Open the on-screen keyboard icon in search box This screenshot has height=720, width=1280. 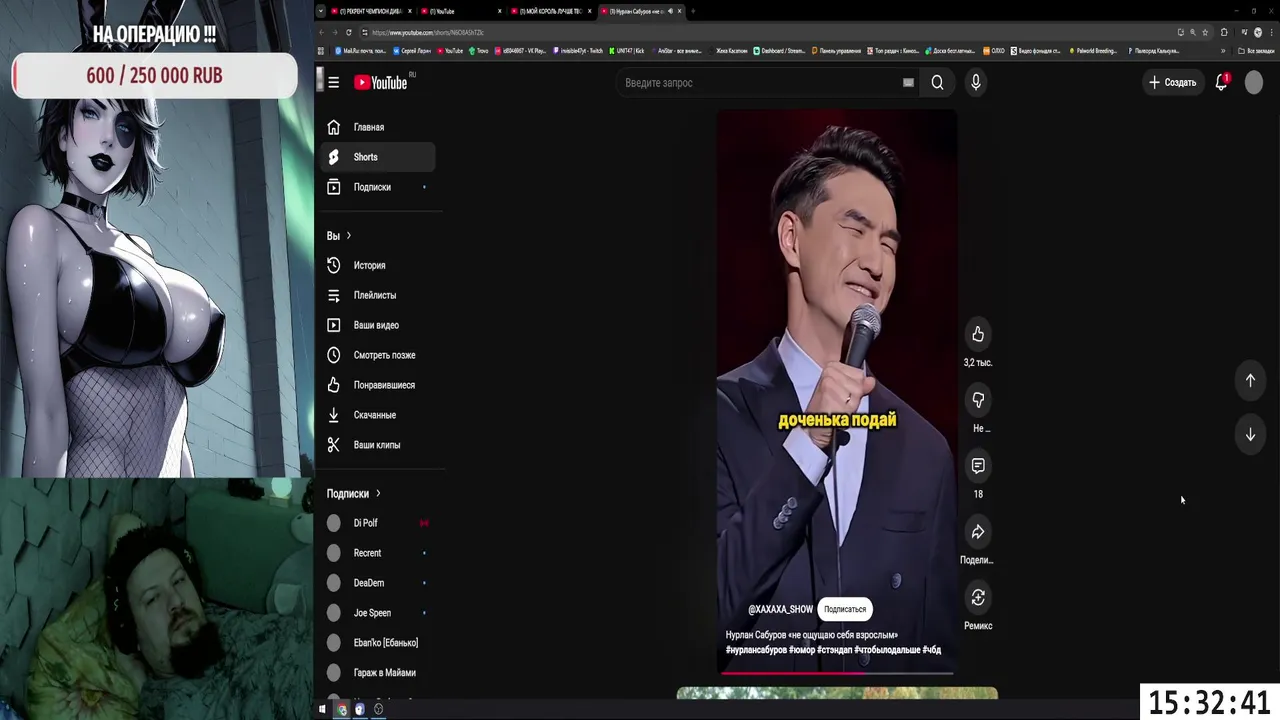click(908, 83)
